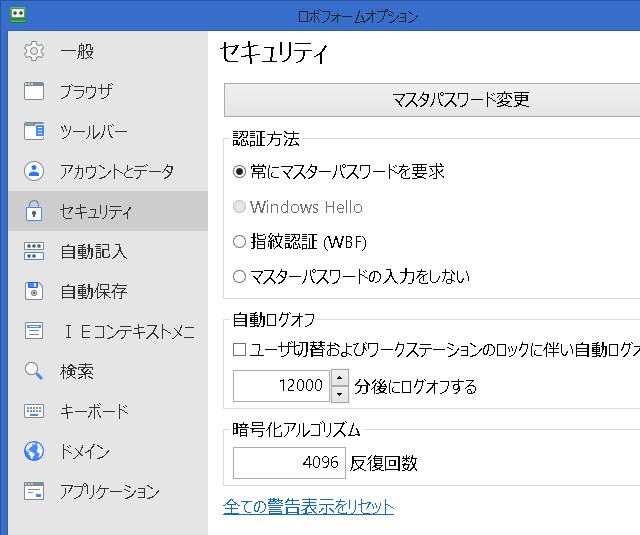Click the browser window icon beside ブラウザ
Image resolution: width=640 pixels, height=535 pixels.
[x=34, y=92]
